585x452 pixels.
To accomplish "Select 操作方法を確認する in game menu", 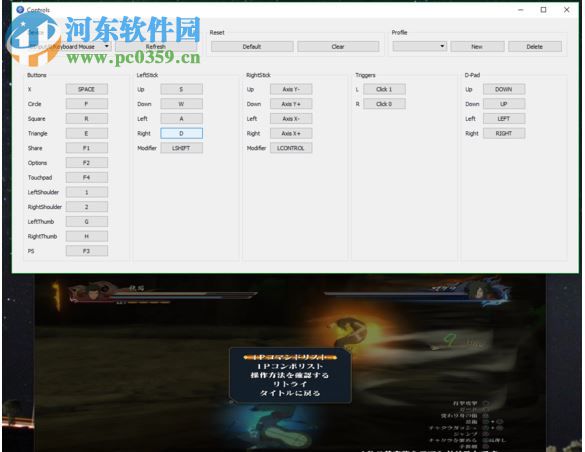I will coord(290,375).
